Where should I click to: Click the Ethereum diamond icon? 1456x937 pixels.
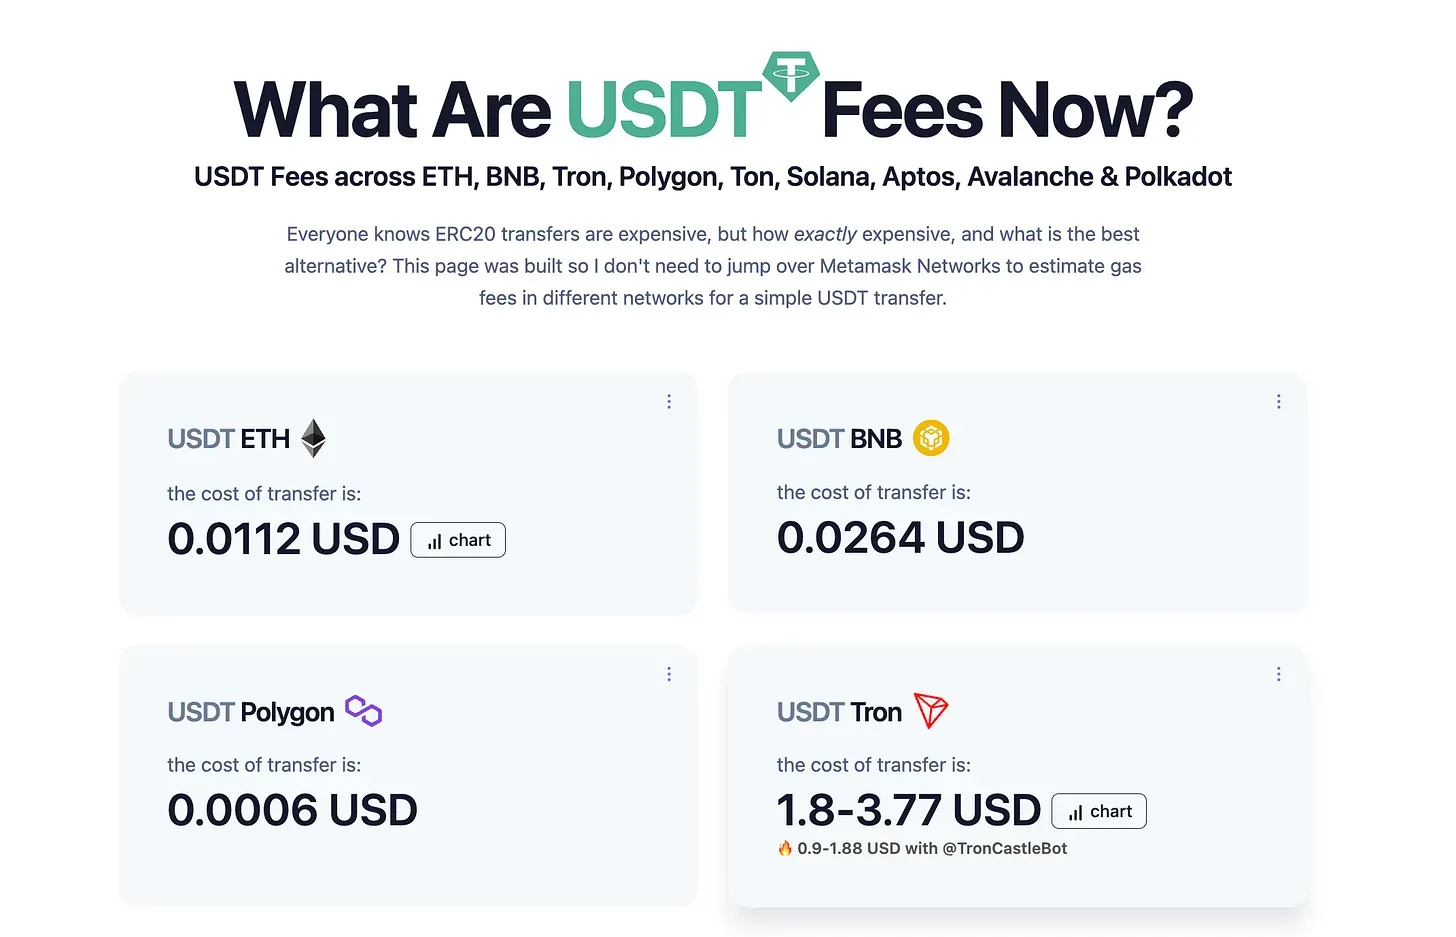coord(314,438)
